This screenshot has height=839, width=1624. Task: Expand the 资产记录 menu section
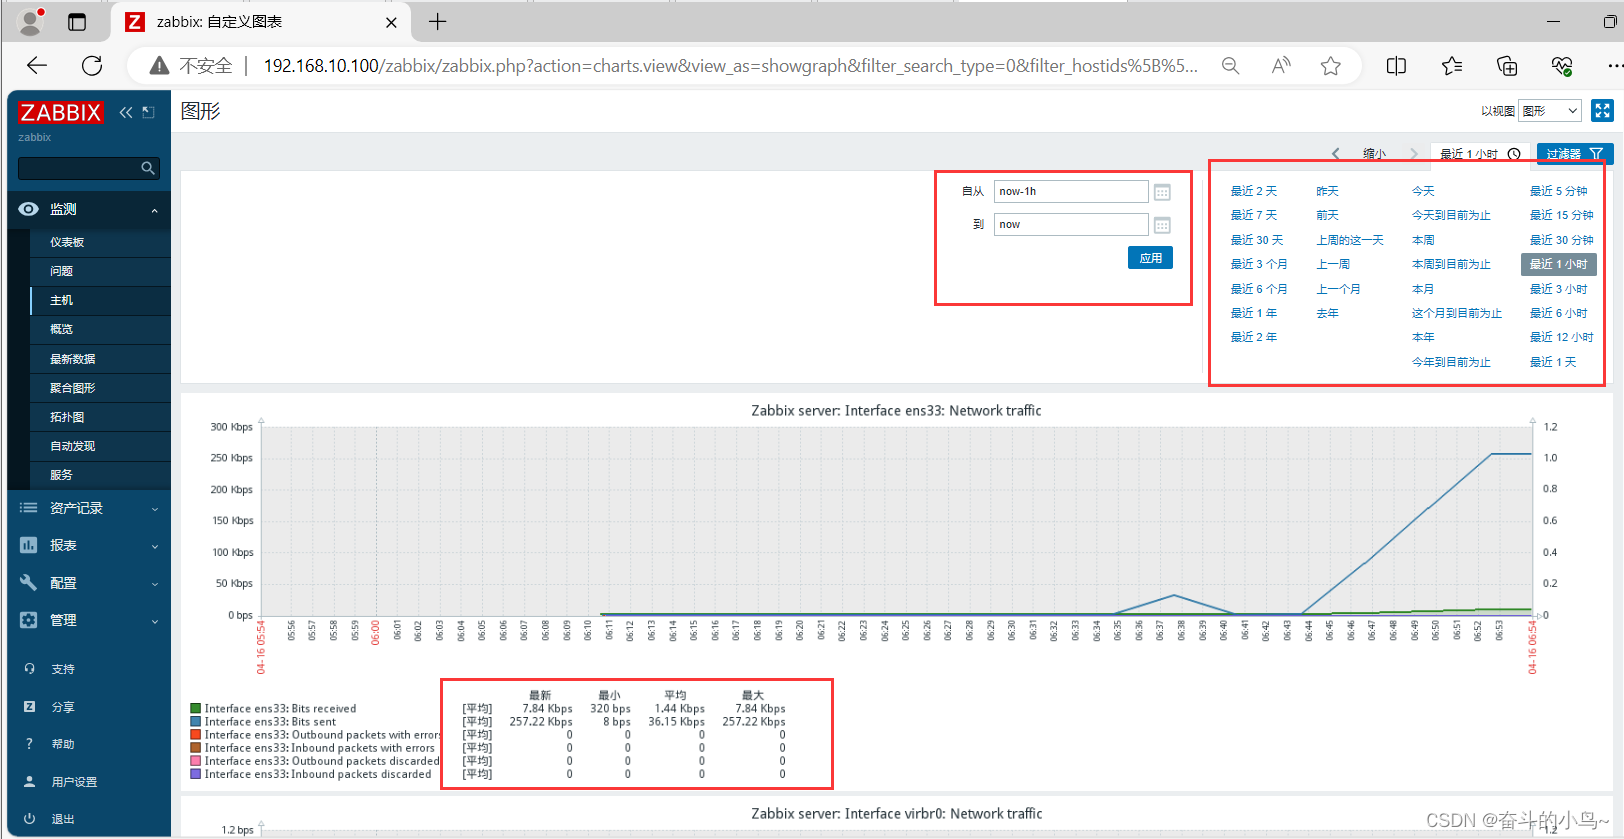point(89,508)
